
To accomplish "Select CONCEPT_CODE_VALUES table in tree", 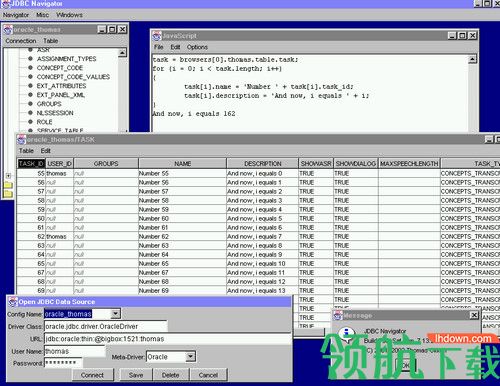I will click(73, 77).
